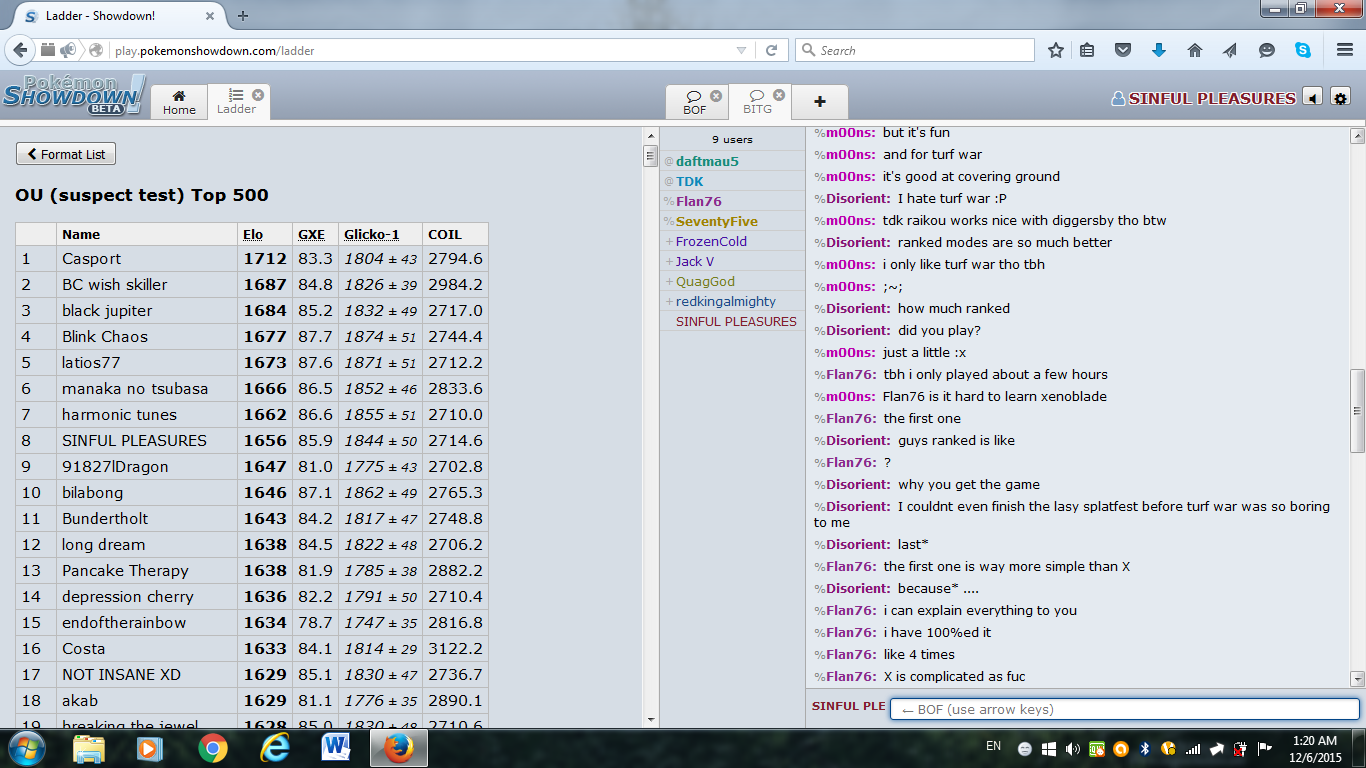
Task: Click the Pocket icon in Firefox toolbar
Action: [x=1123, y=50]
